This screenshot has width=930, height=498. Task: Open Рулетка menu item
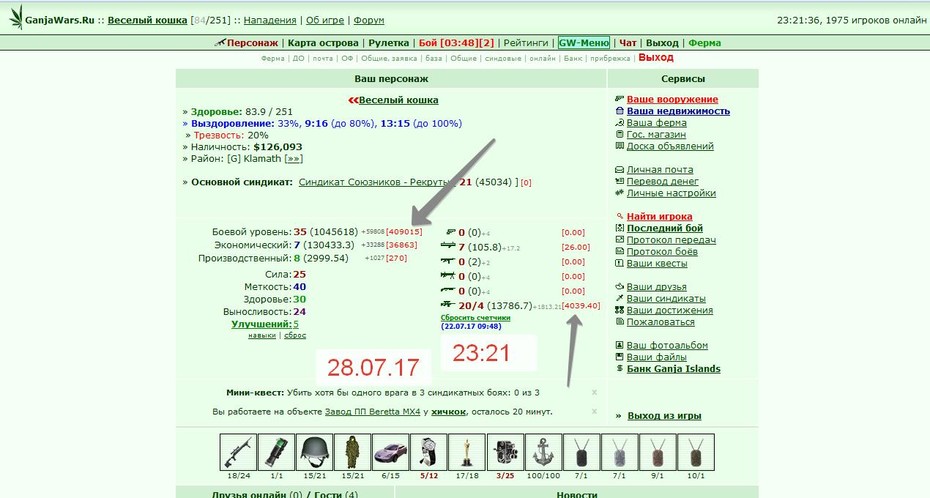(x=388, y=43)
